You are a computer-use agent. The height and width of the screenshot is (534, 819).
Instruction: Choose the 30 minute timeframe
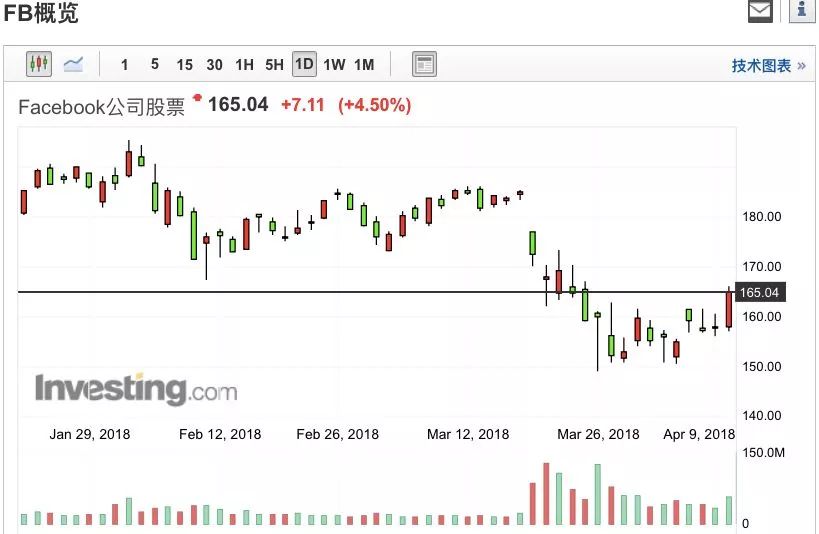click(214, 65)
